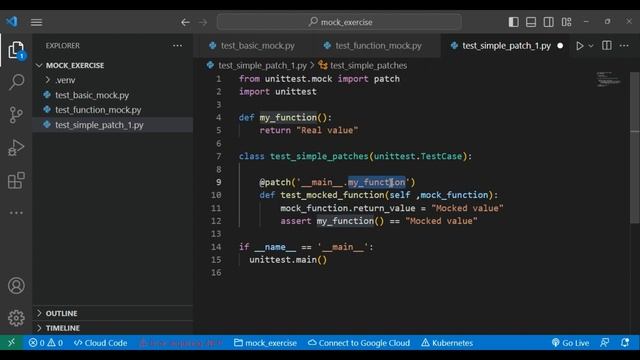Open the hamburger application menu
640x360 pixels.
coord(36,22)
